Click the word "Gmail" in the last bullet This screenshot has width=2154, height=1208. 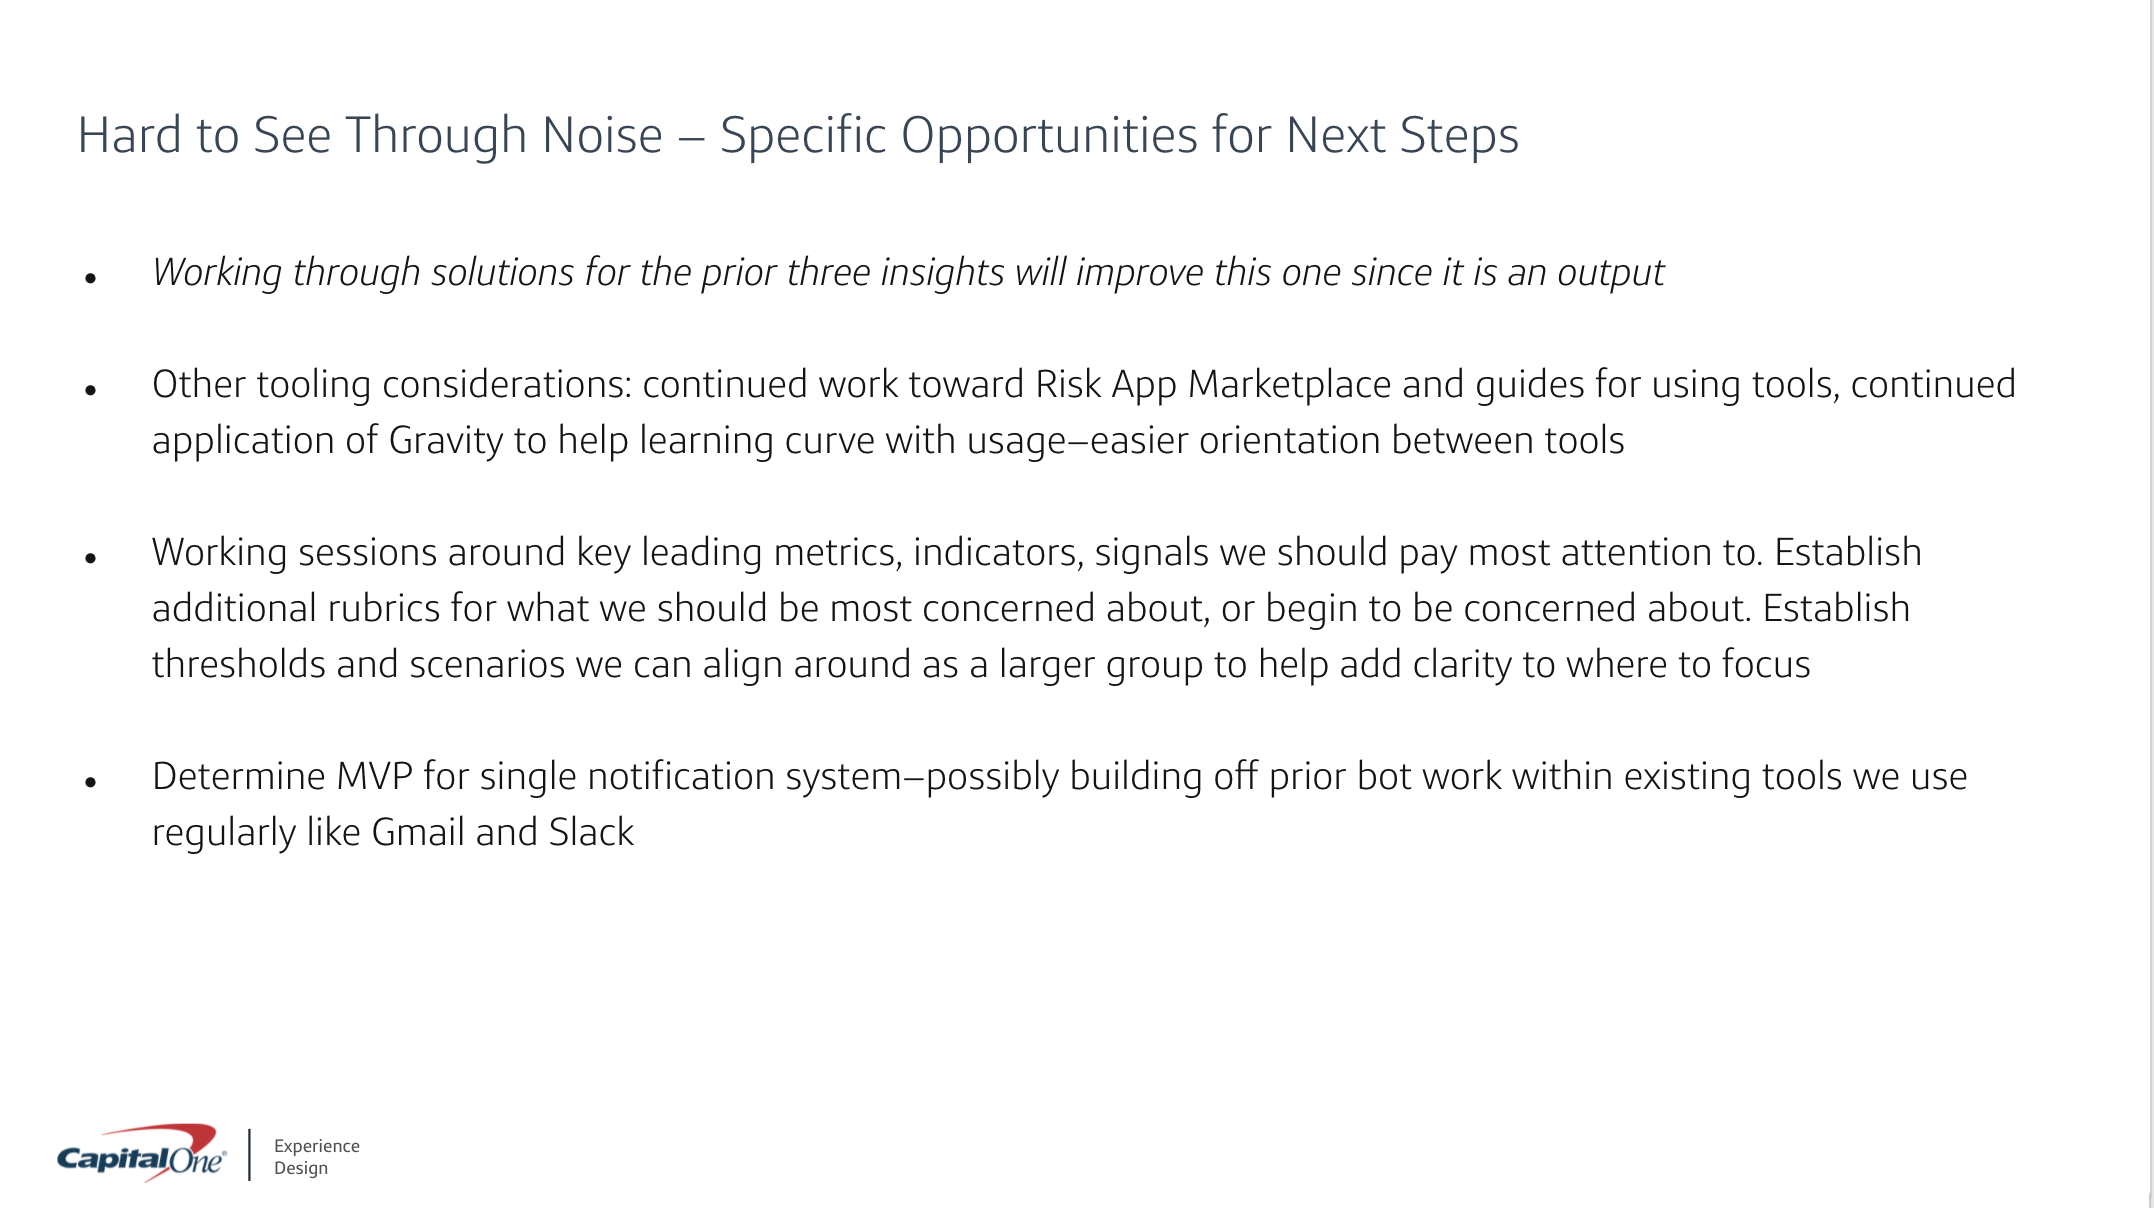(417, 832)
